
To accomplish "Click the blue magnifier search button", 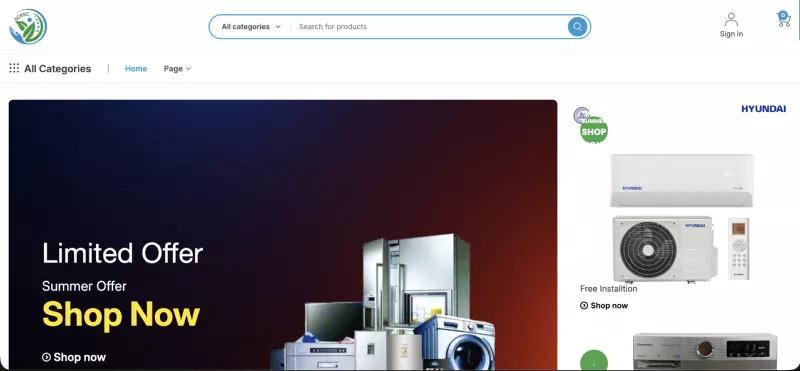I will [x=577, y=27].
